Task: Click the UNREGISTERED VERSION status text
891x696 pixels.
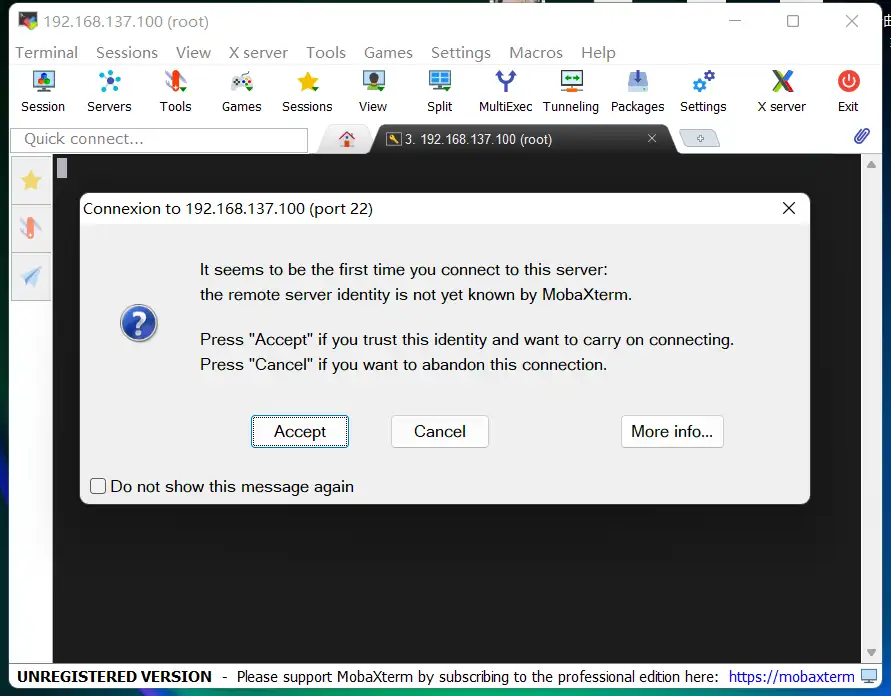Action: pos(114,677)
